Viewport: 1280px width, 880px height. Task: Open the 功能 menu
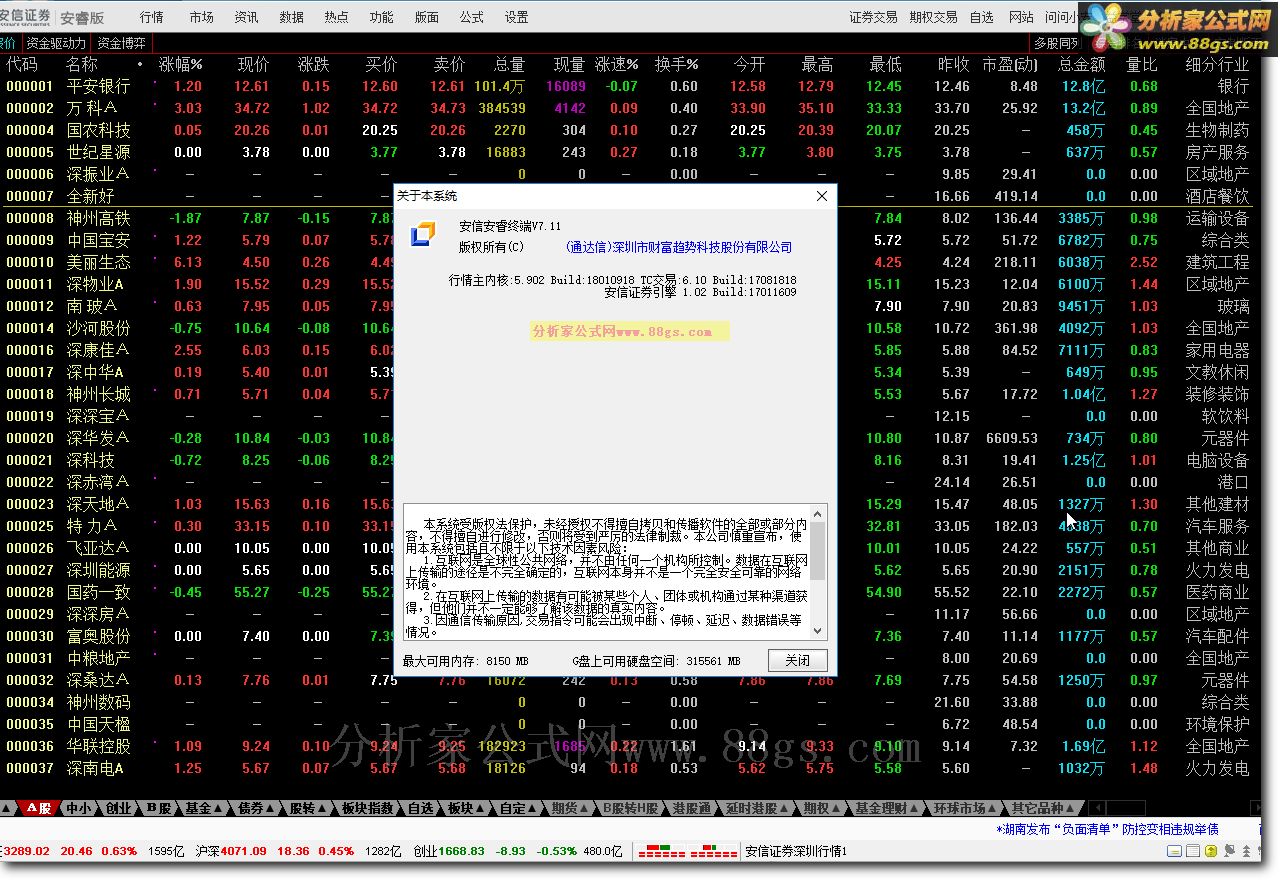381,17
